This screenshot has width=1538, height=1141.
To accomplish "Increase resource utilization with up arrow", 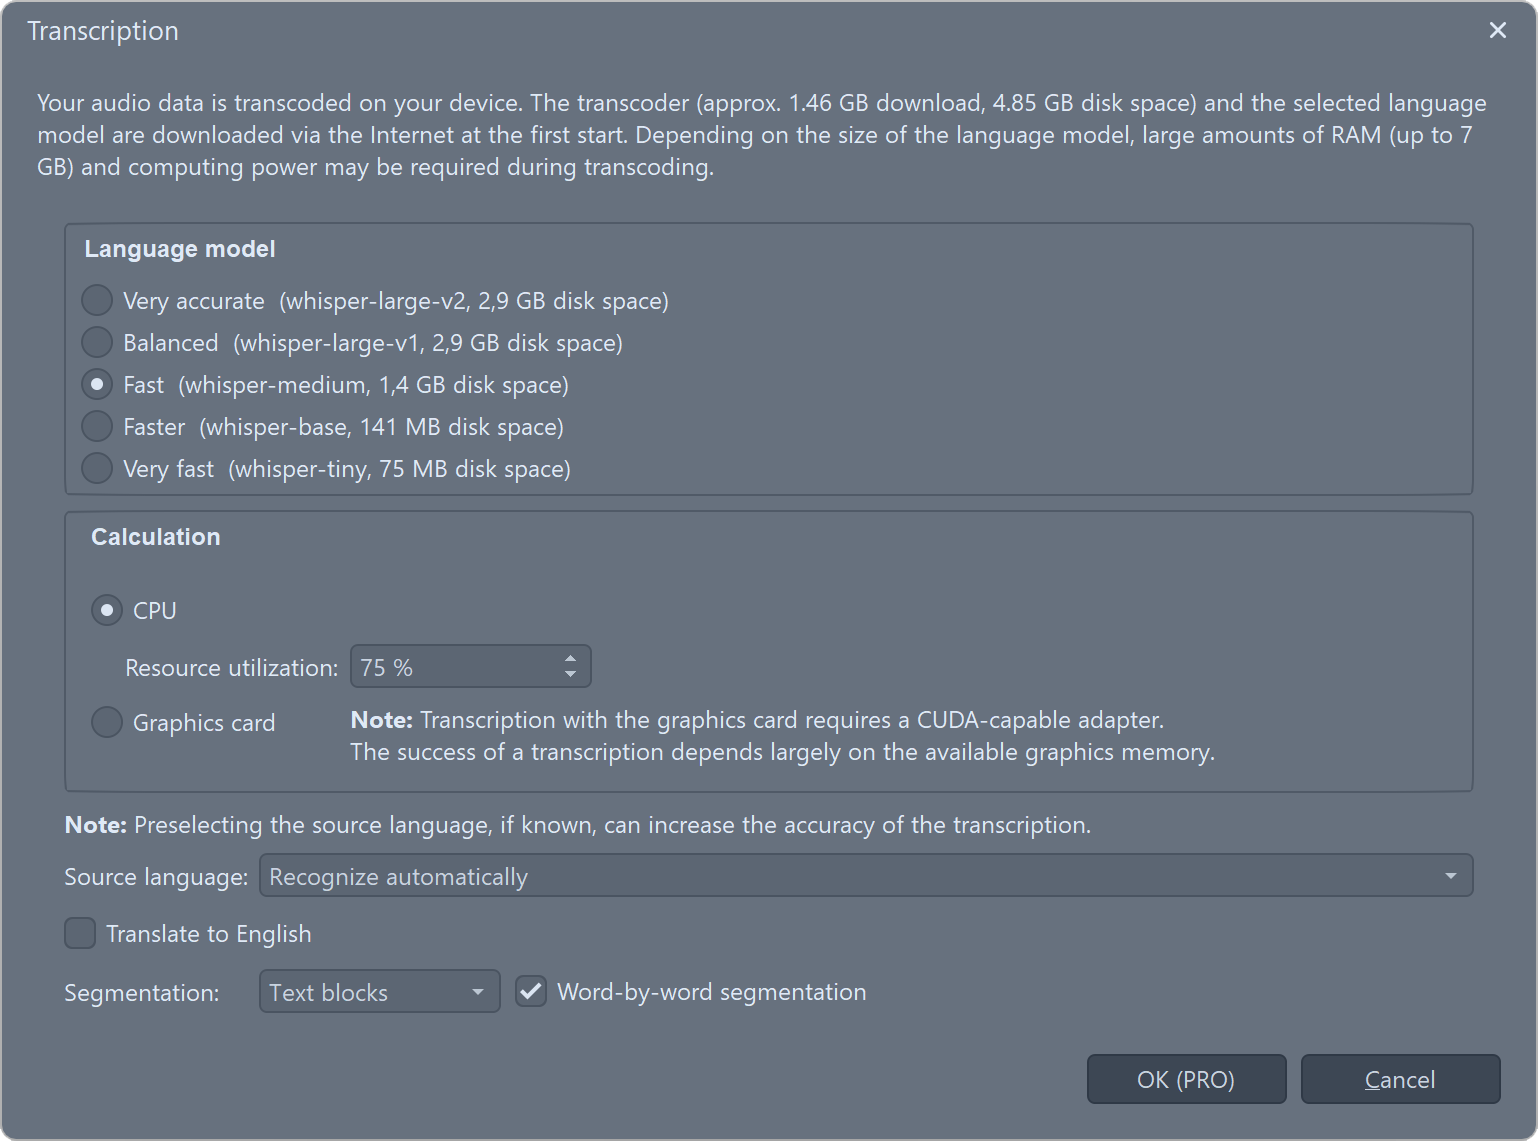I will (x=570, y=659).
